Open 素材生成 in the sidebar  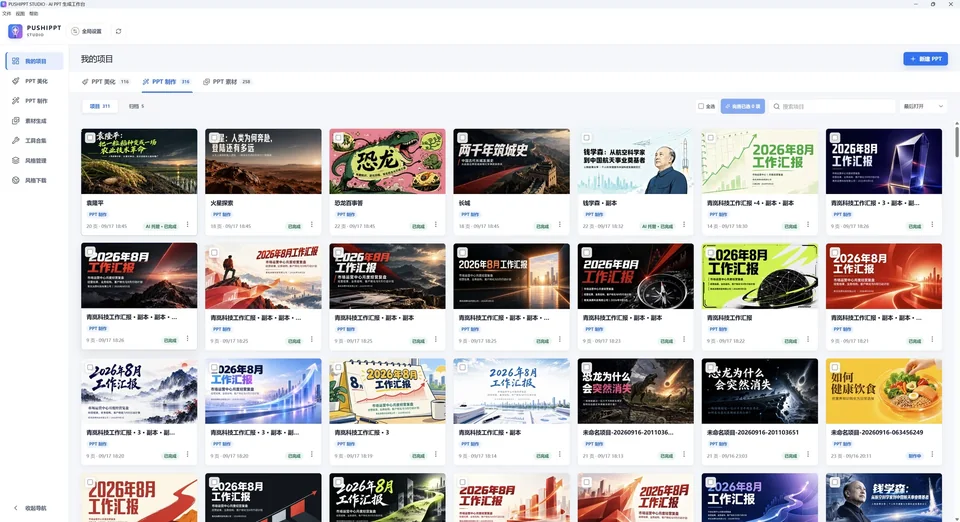point(34,121)
